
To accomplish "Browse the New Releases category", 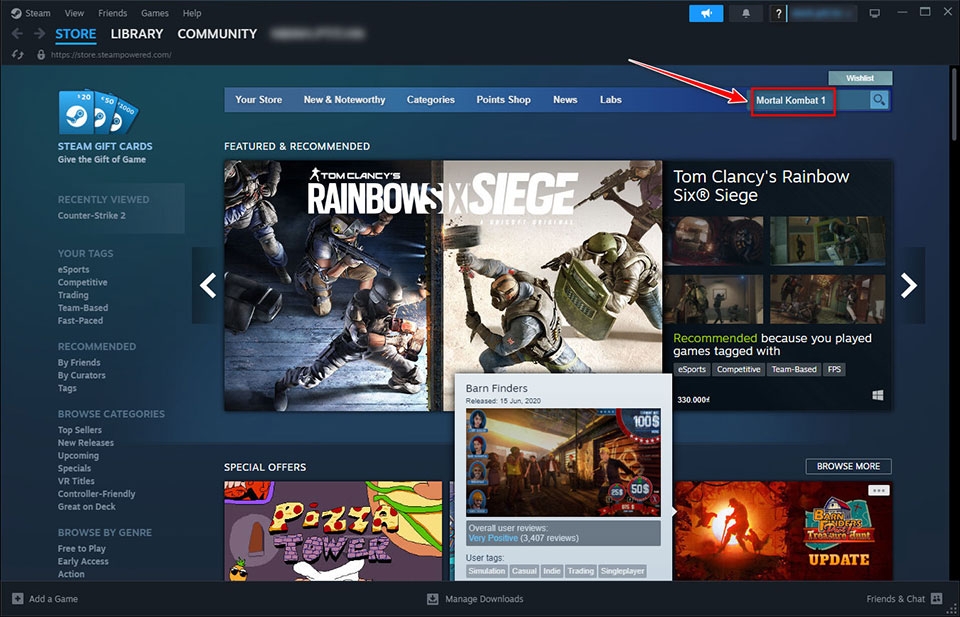I will coord(86,443).
